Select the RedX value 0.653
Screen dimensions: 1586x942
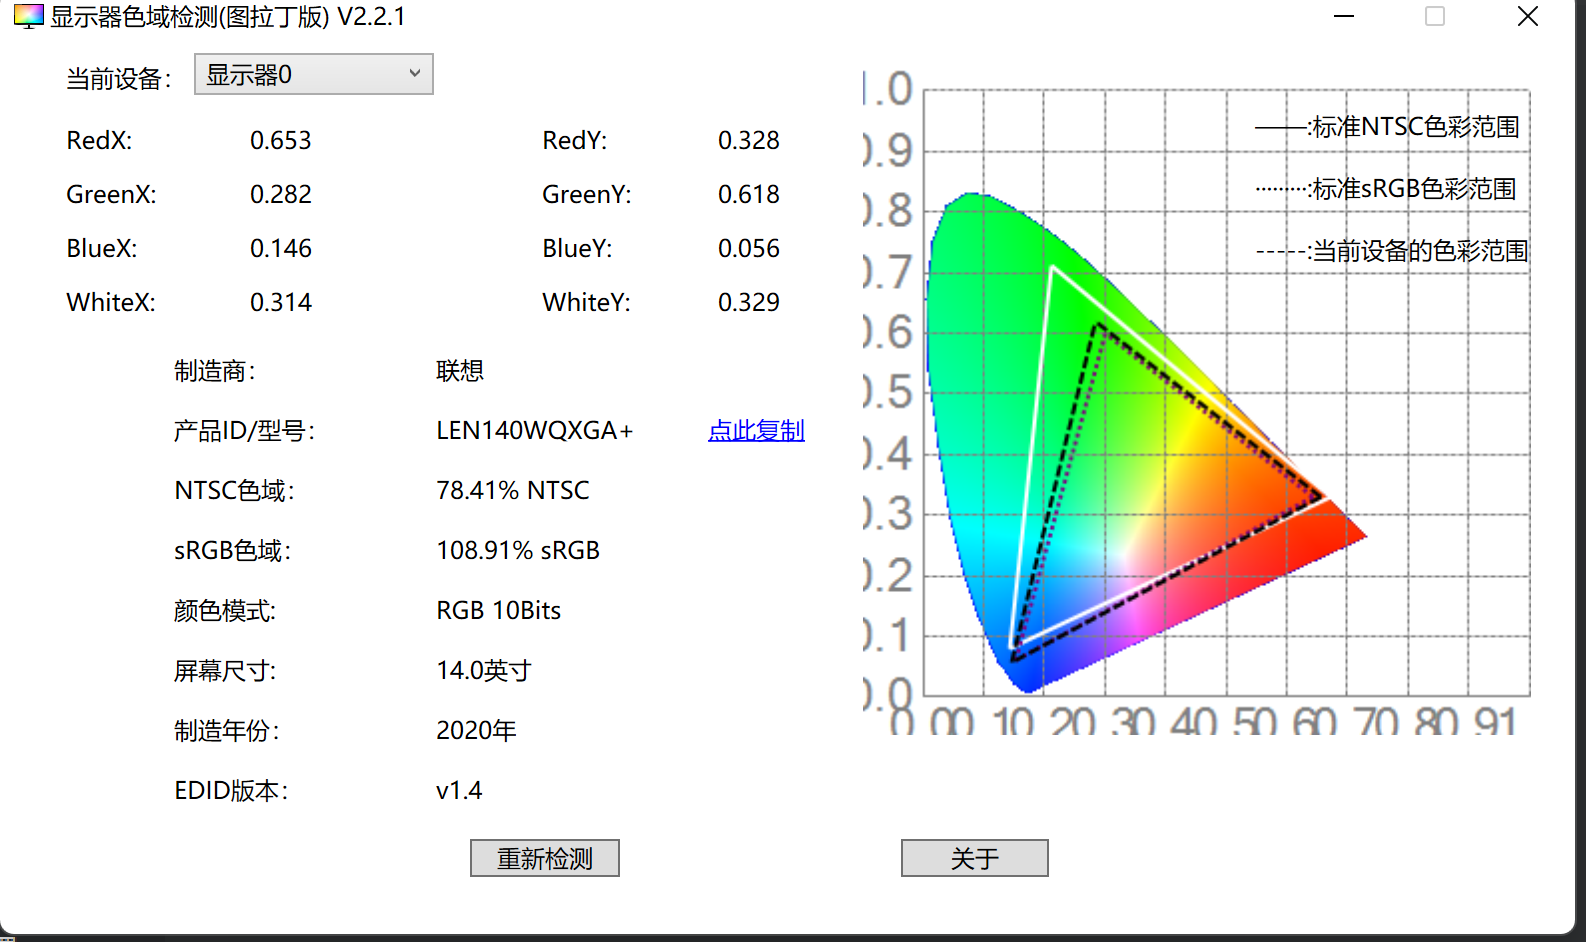pos(281,141)
